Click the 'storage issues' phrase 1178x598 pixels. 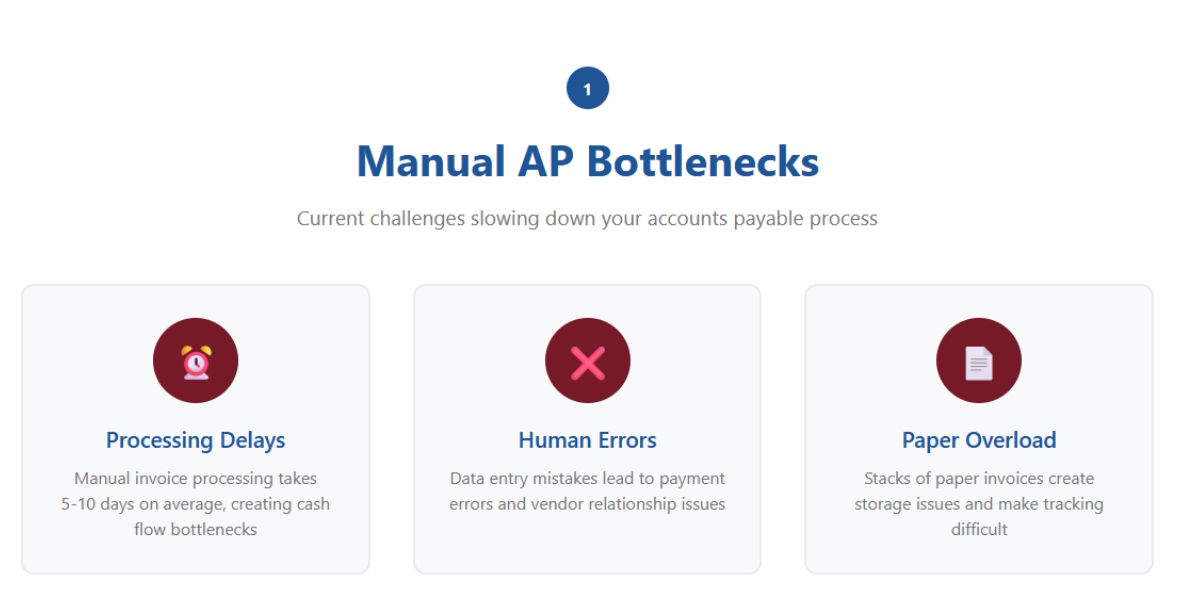click(x=905, y=504)
